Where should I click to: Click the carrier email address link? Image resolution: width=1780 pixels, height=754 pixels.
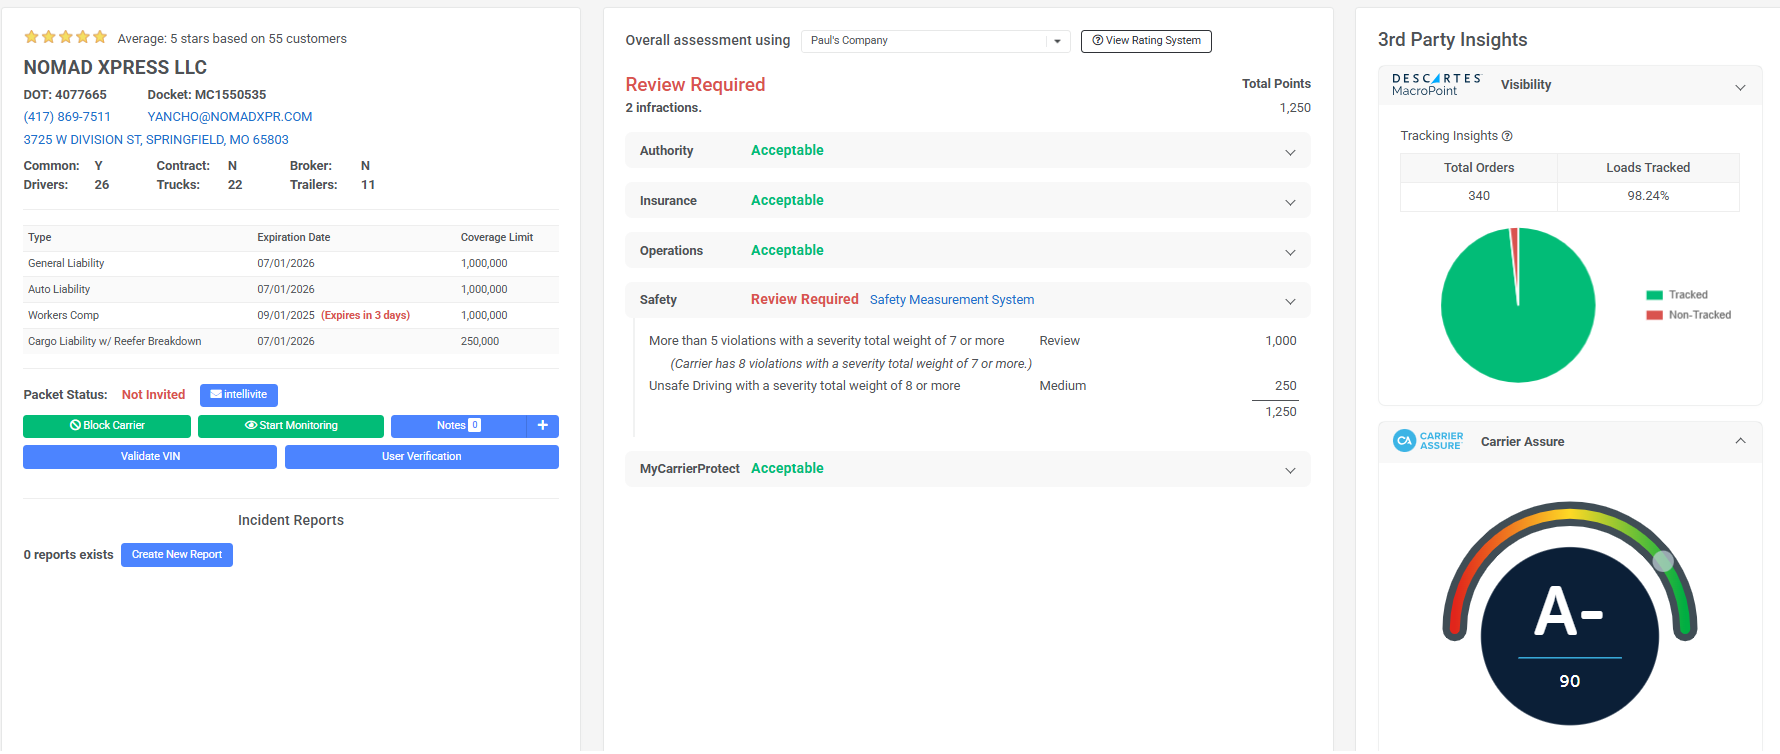click(230, 117)
